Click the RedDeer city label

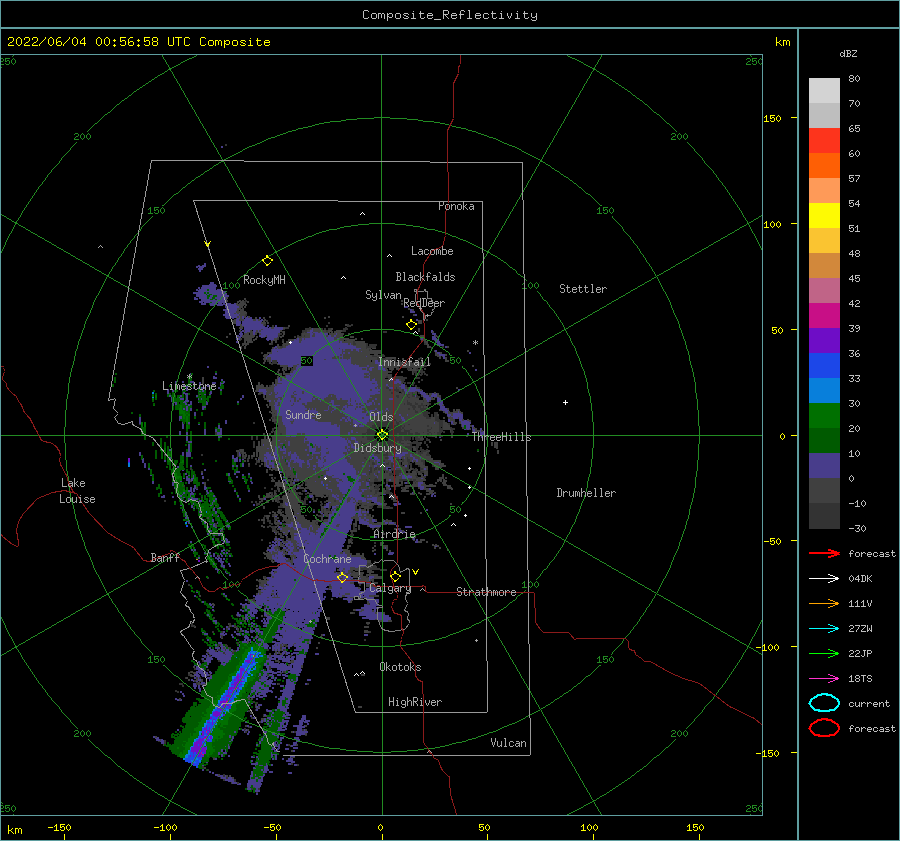424,303
